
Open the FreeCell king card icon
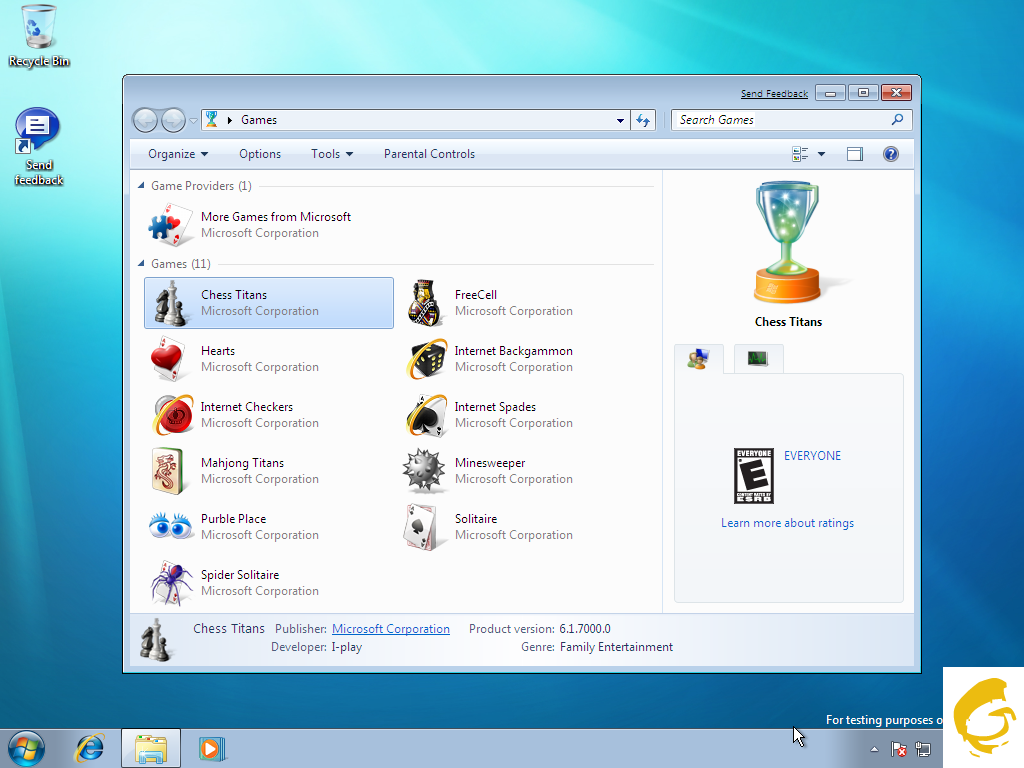click(x=425, y=303)
